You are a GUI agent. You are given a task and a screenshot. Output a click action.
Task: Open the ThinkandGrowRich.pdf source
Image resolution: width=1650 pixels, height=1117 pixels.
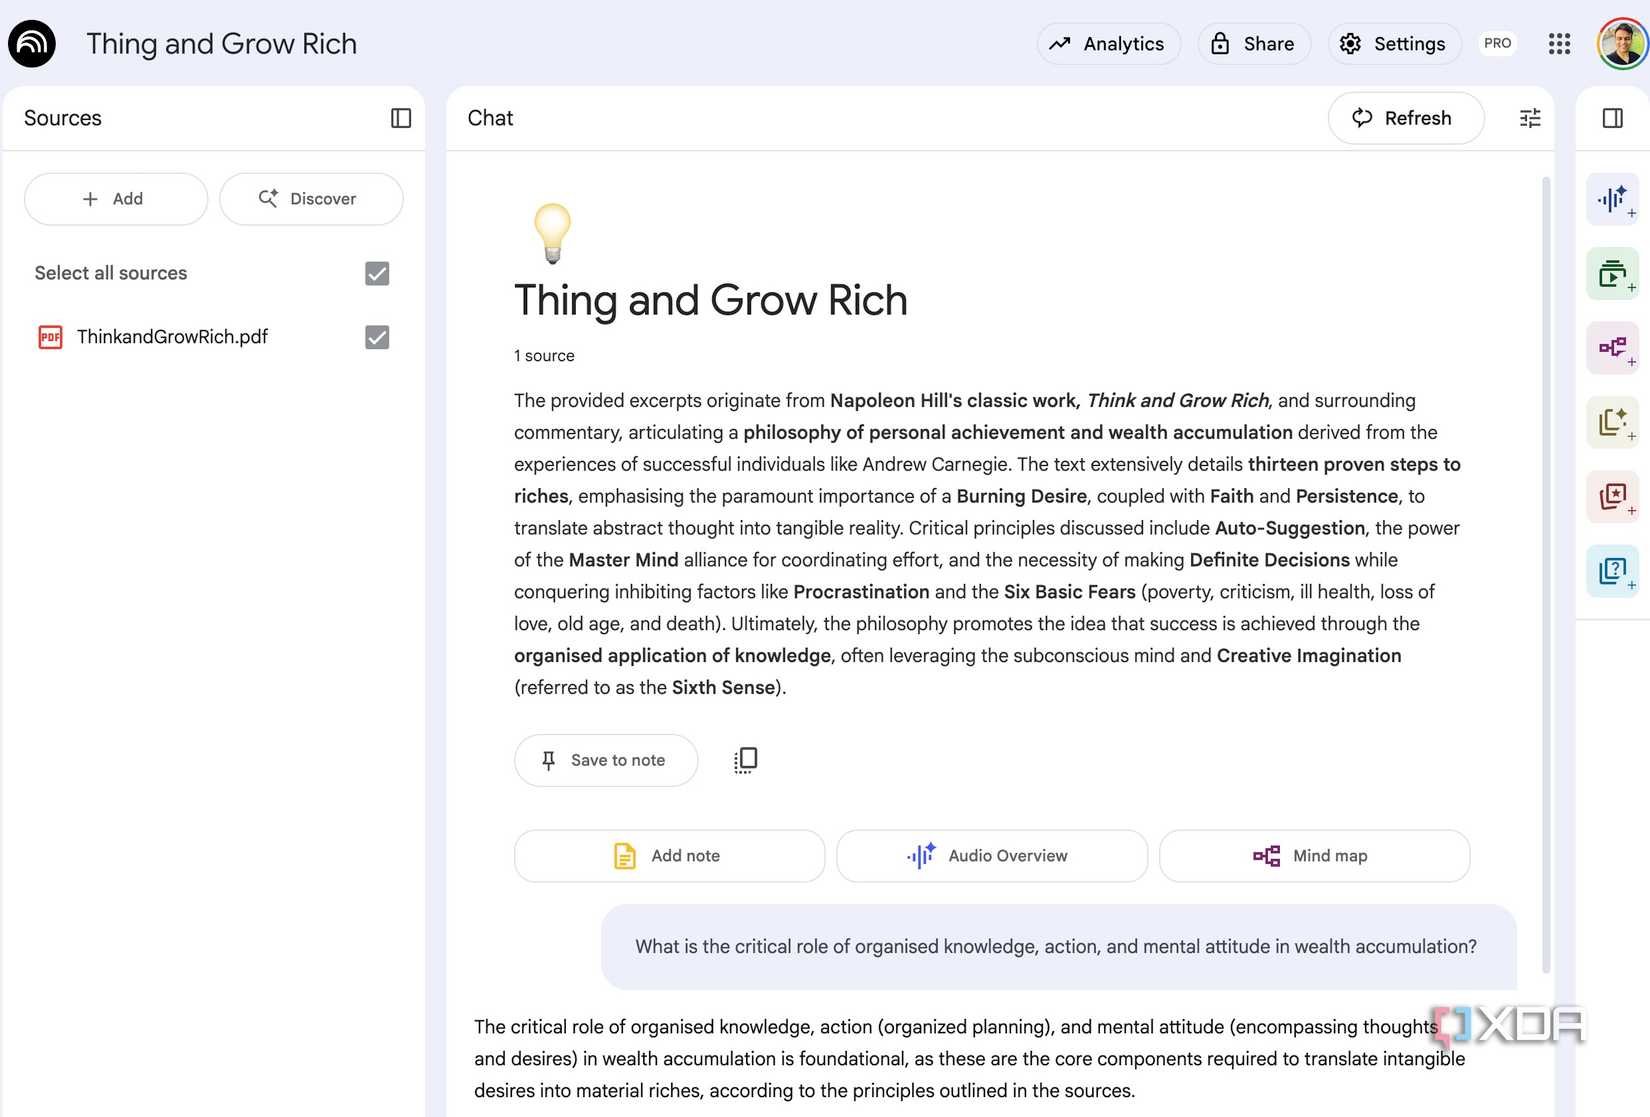click(x=172, y=337)
